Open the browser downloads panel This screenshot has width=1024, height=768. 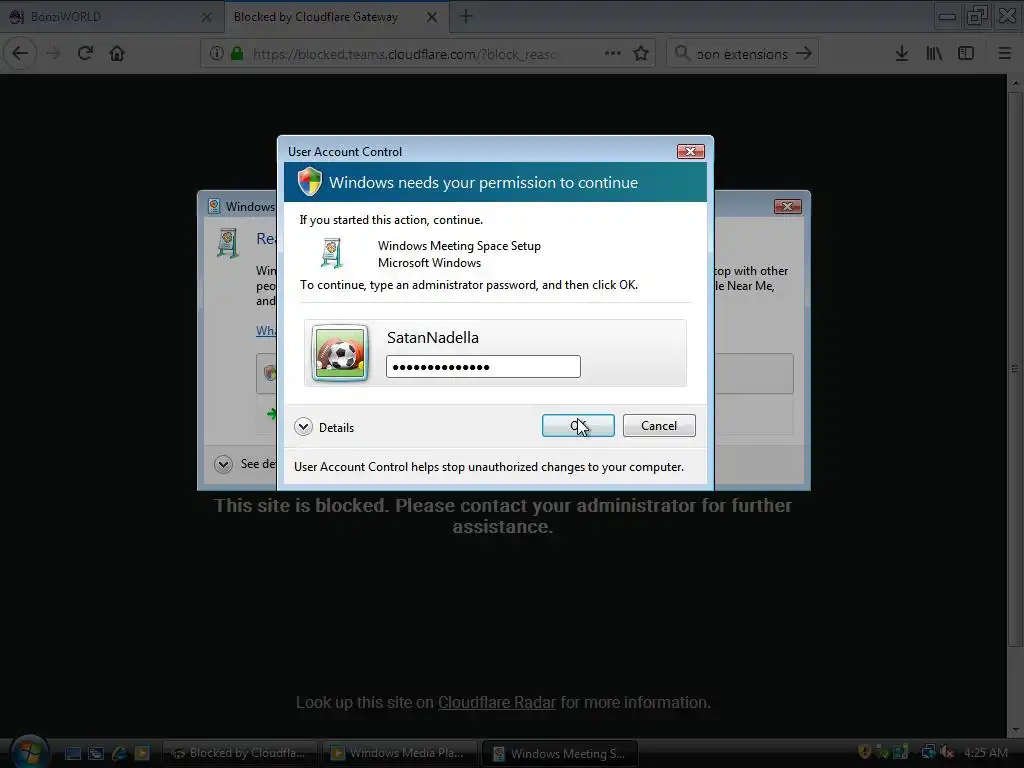click(x=902, y=54)
